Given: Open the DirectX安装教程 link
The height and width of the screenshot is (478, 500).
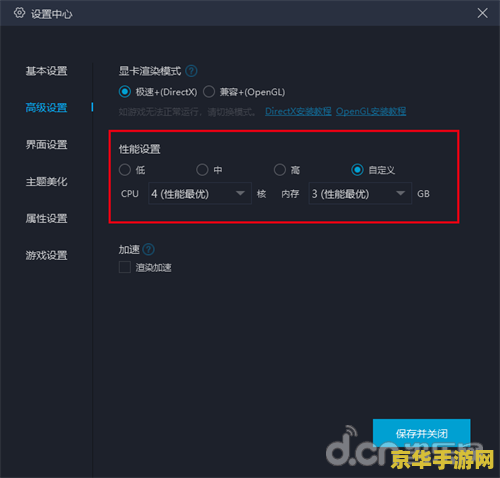Looking at the screenshot, I should (x=298, y=111).
